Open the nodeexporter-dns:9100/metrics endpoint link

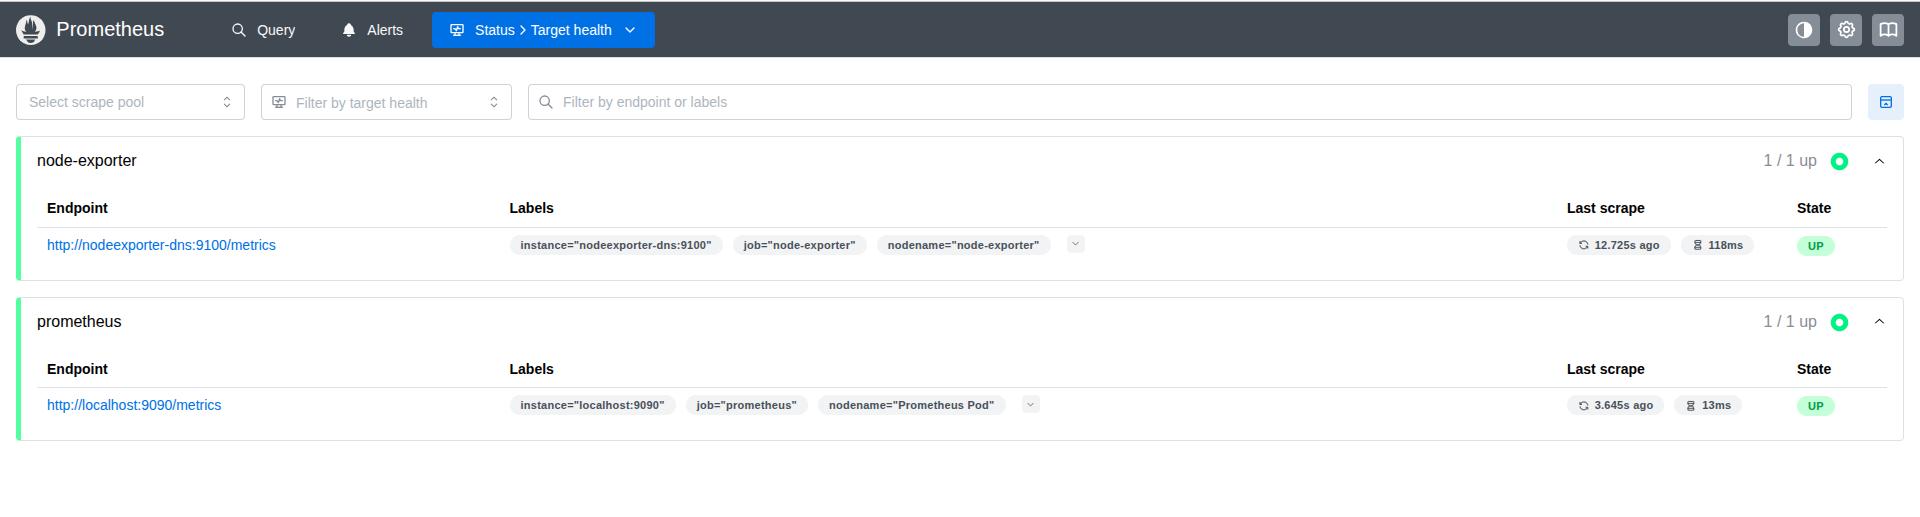[161, 245]
